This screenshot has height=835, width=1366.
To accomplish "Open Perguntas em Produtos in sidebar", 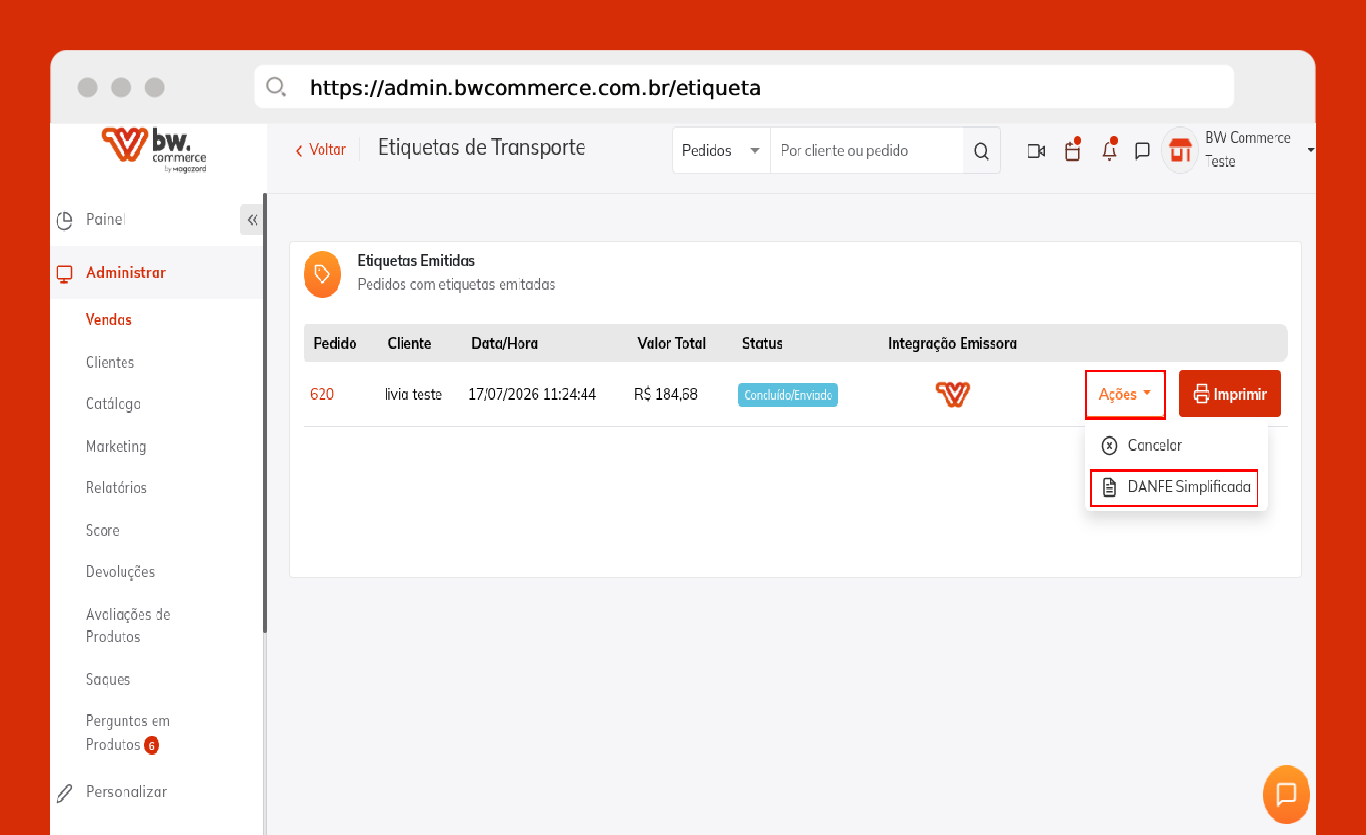I will coord(128,733).
